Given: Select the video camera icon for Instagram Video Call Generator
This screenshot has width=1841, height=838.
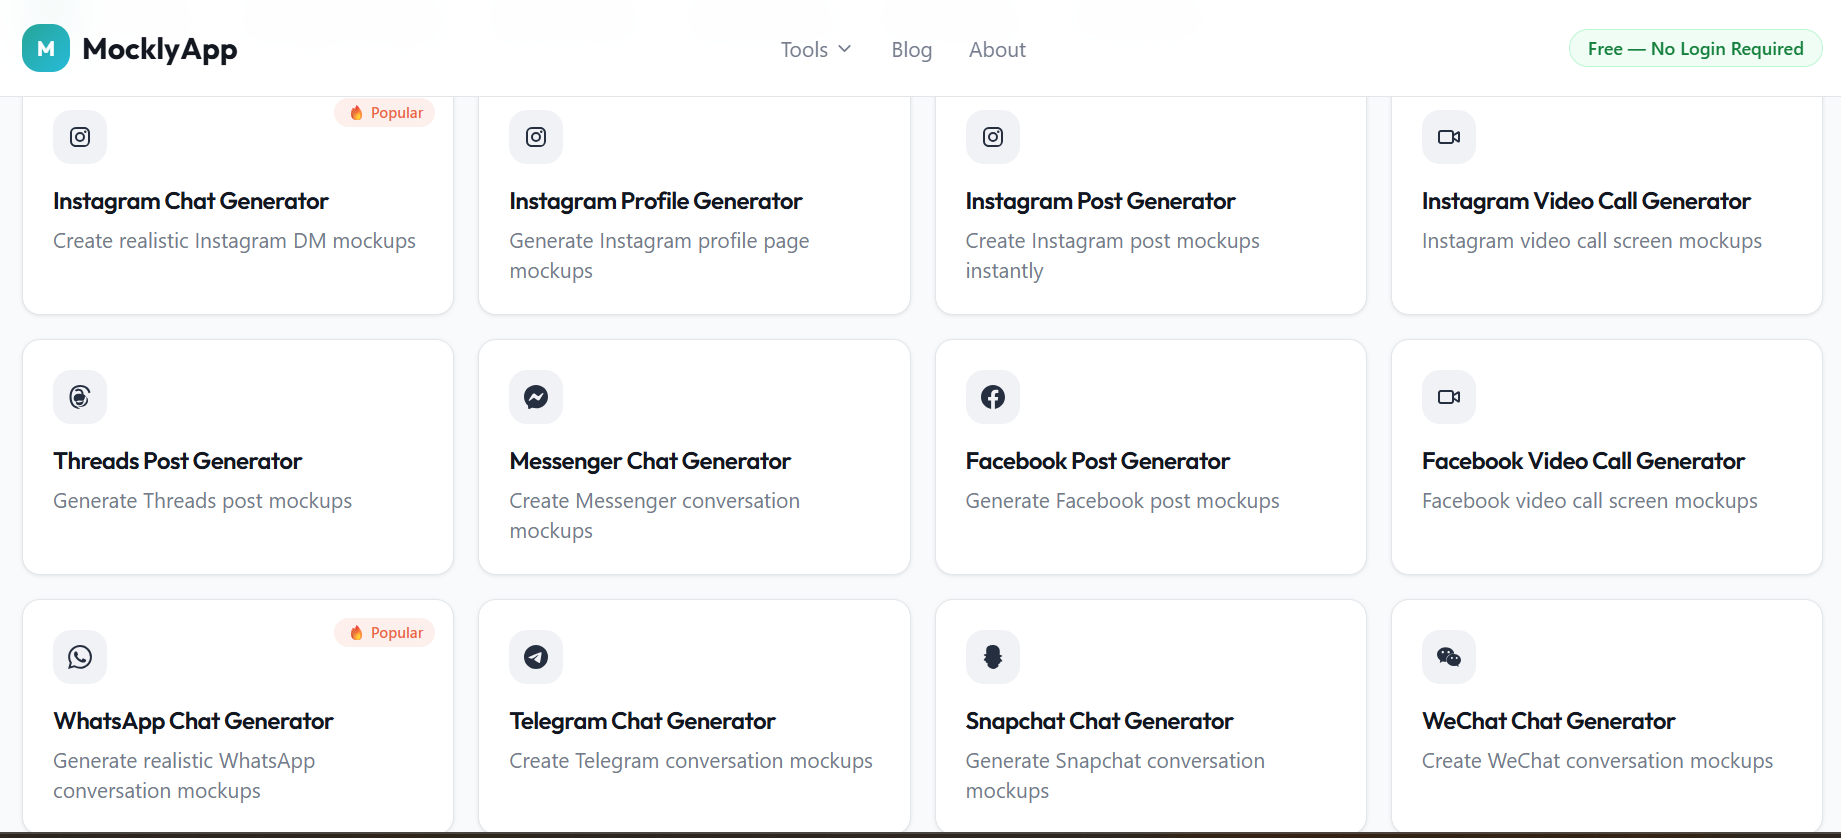Looking at the screenshot, I should click(x=1448, y=137).
